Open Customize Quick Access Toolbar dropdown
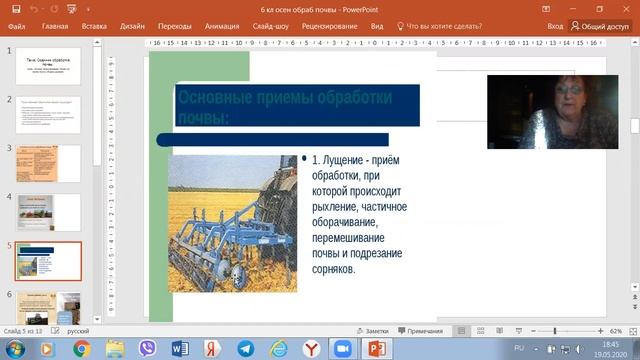Screen dimensions: 640x360 click(88, 9)
